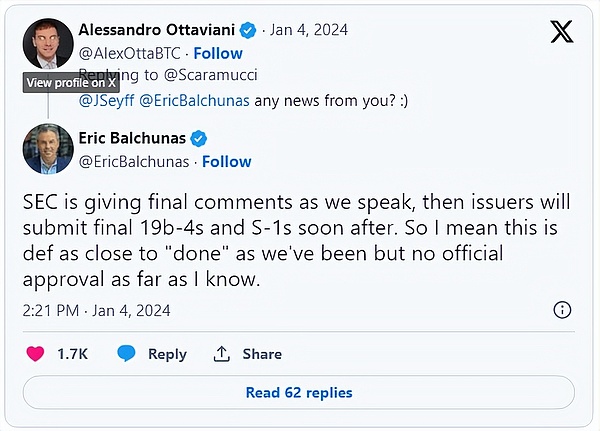Click Eric Balchunas's verified badge
Viewport: 600px width, 431px height.
(x=199, y=138)
